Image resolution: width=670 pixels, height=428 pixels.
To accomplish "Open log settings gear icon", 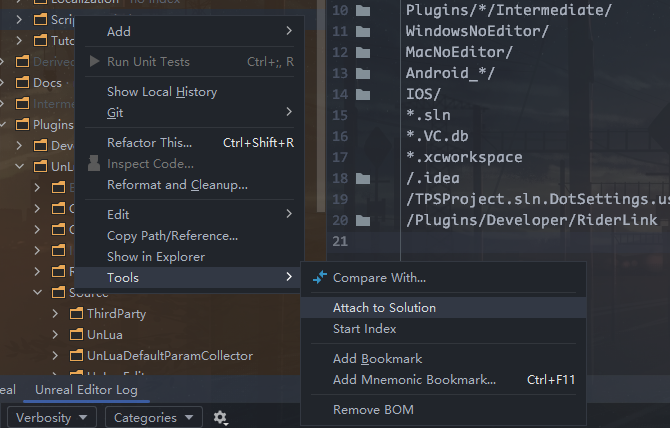I will click(x=220, y=417).
